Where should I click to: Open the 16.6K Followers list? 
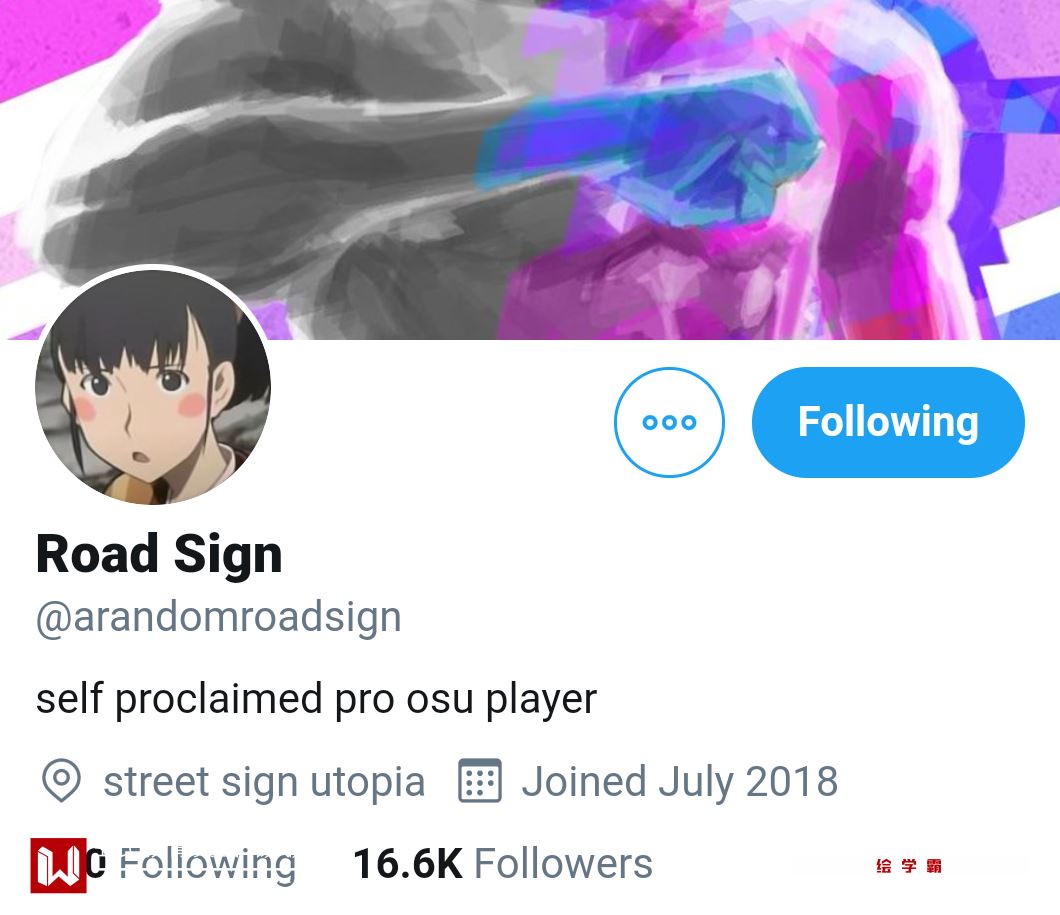[503, 864]
